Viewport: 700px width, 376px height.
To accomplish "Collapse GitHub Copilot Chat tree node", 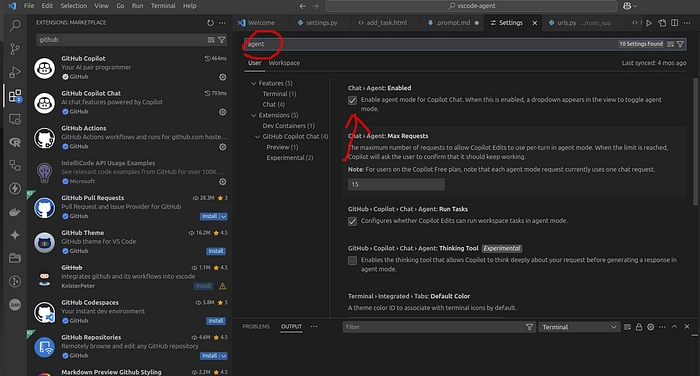I will pyautogui.click(x=258, y=137).
